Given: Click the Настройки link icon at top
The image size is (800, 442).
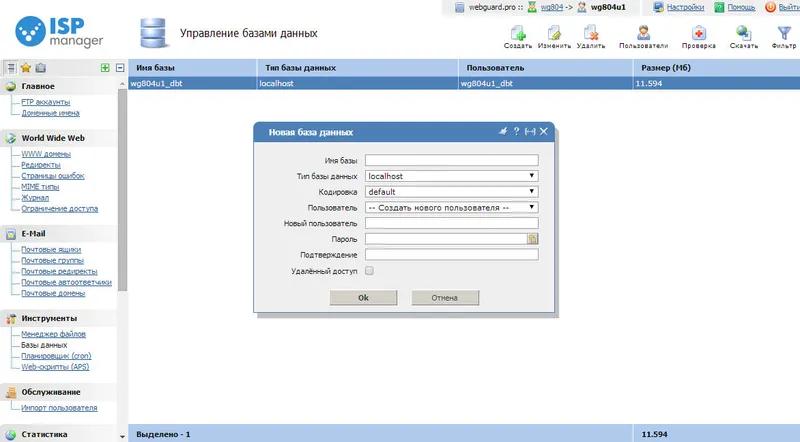Looking at the screenshot, I should coord(658,7).
